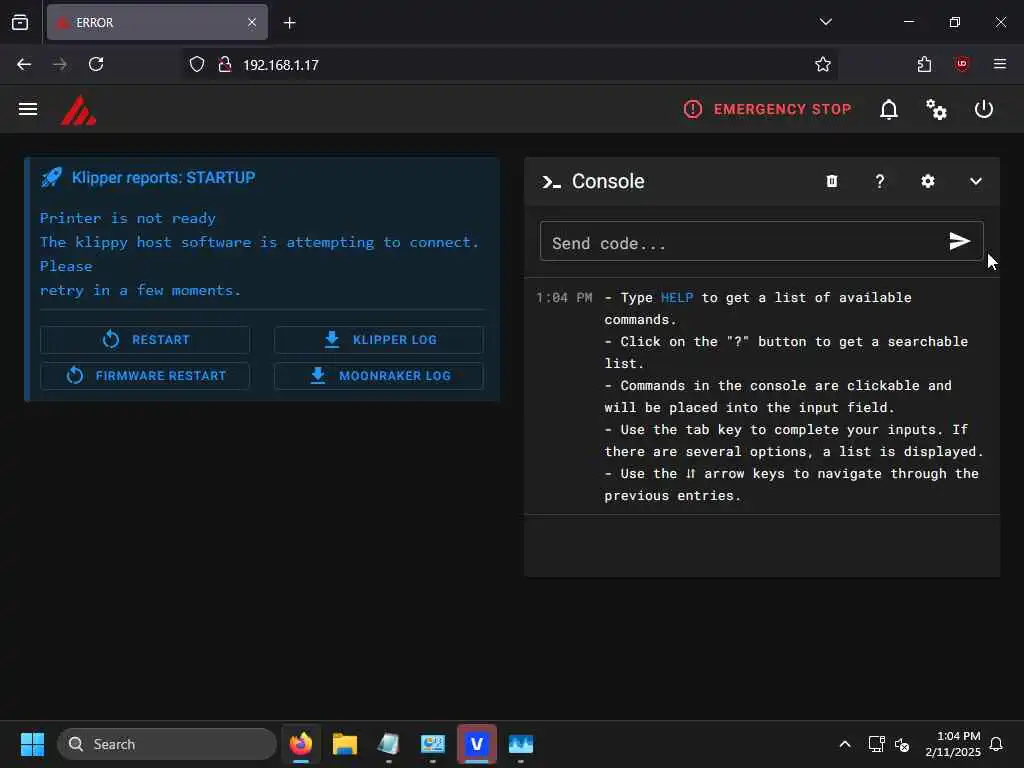Click the Firmware Restart button

pos(145,376)
